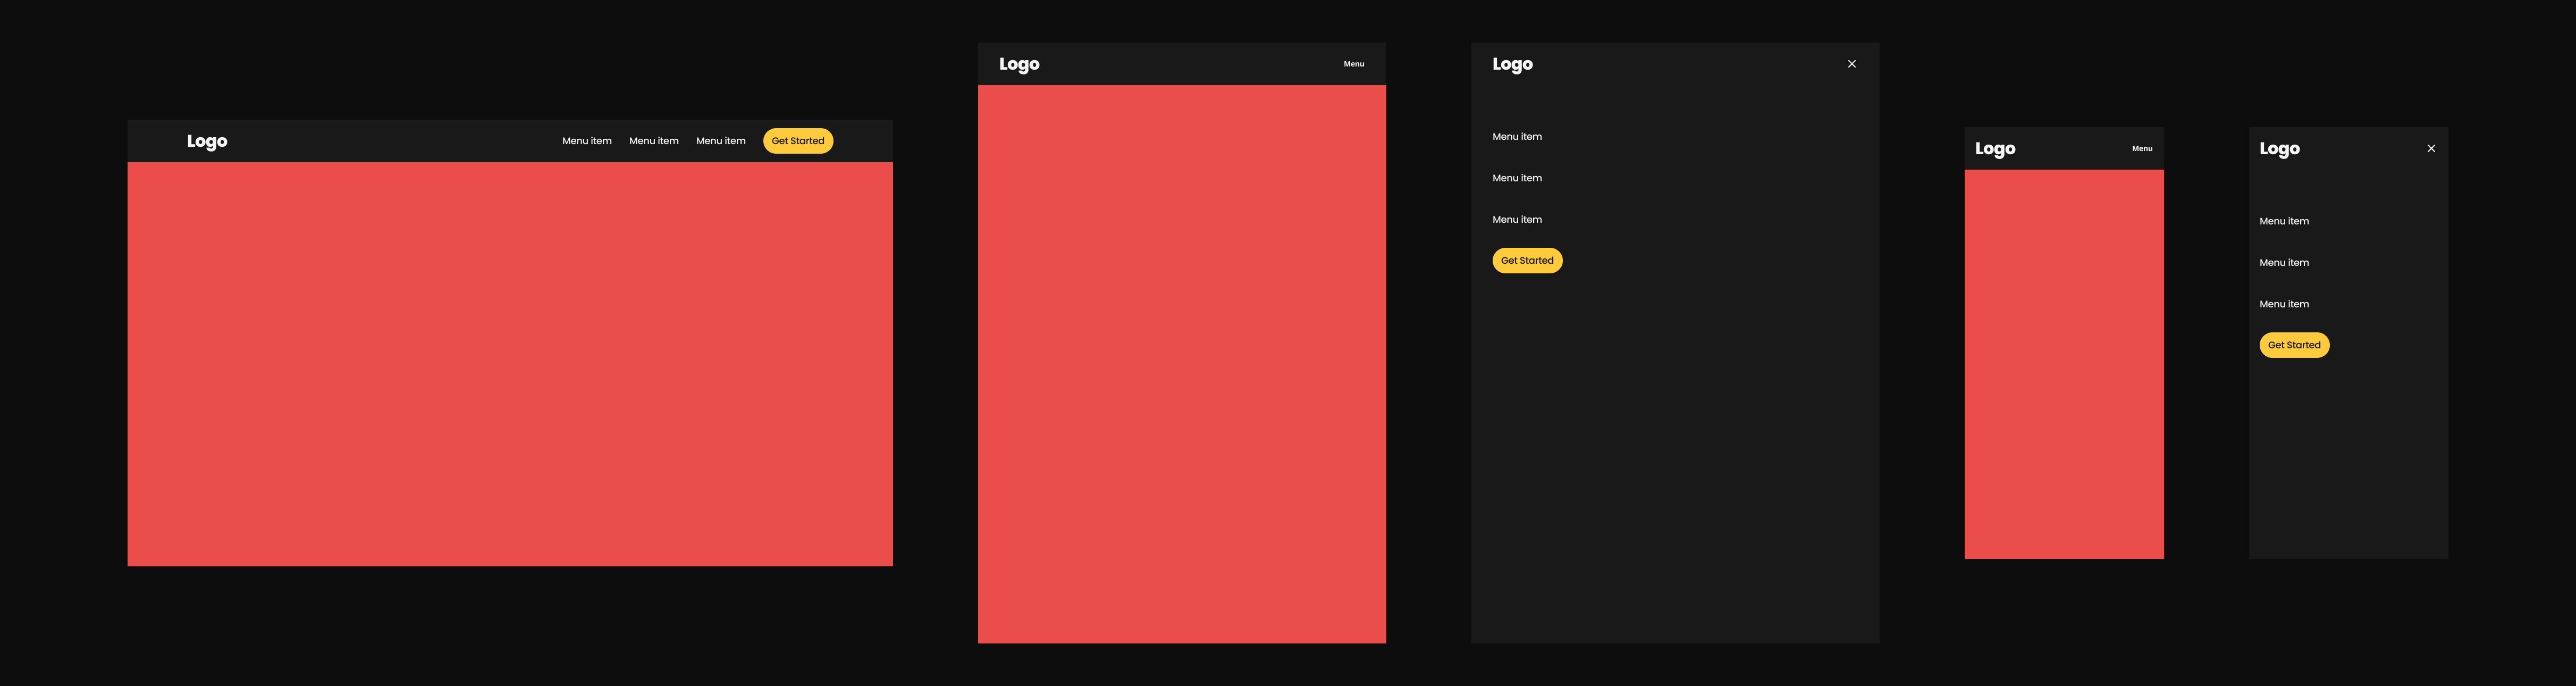Choose last Menu item in expanded tablet menu
This screenshot has height=686, width=2576.
[x=1516, y=220]
